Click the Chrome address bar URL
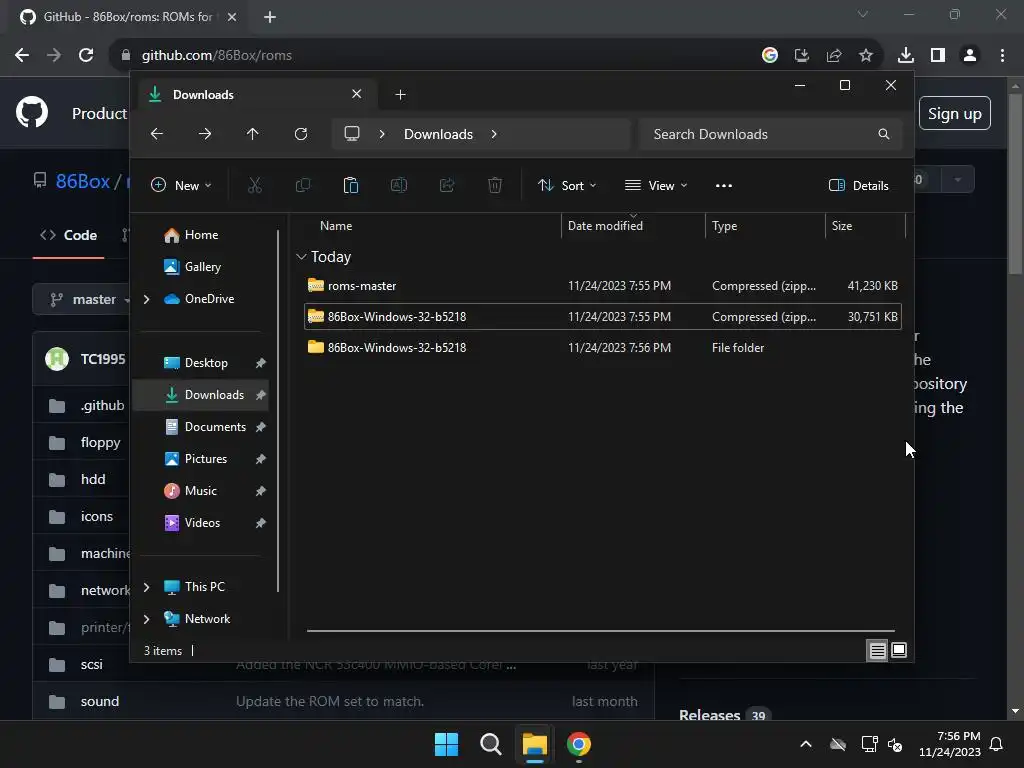Screen dimensions: 1024x768 [217, 55]
